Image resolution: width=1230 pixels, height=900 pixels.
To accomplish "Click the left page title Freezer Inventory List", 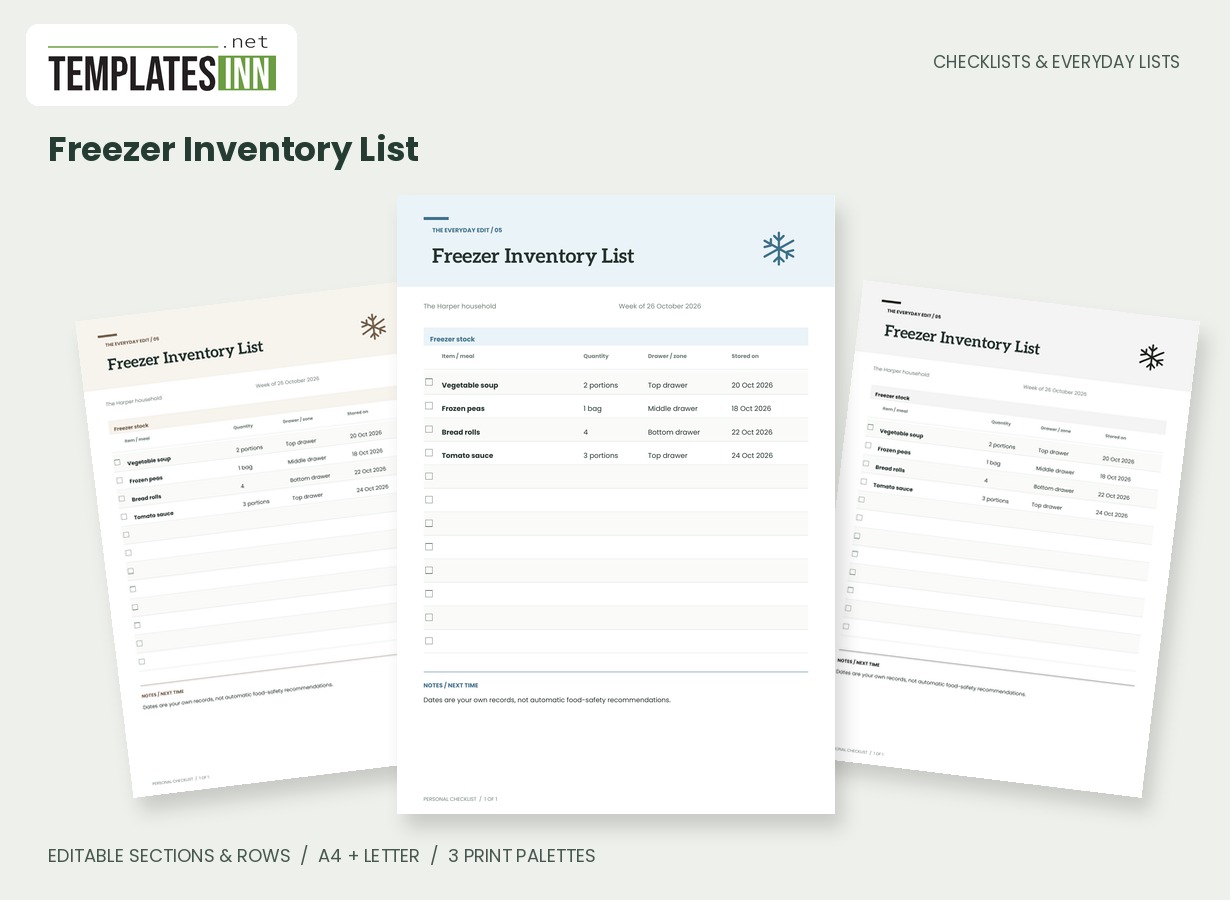I will pos(186,355).
